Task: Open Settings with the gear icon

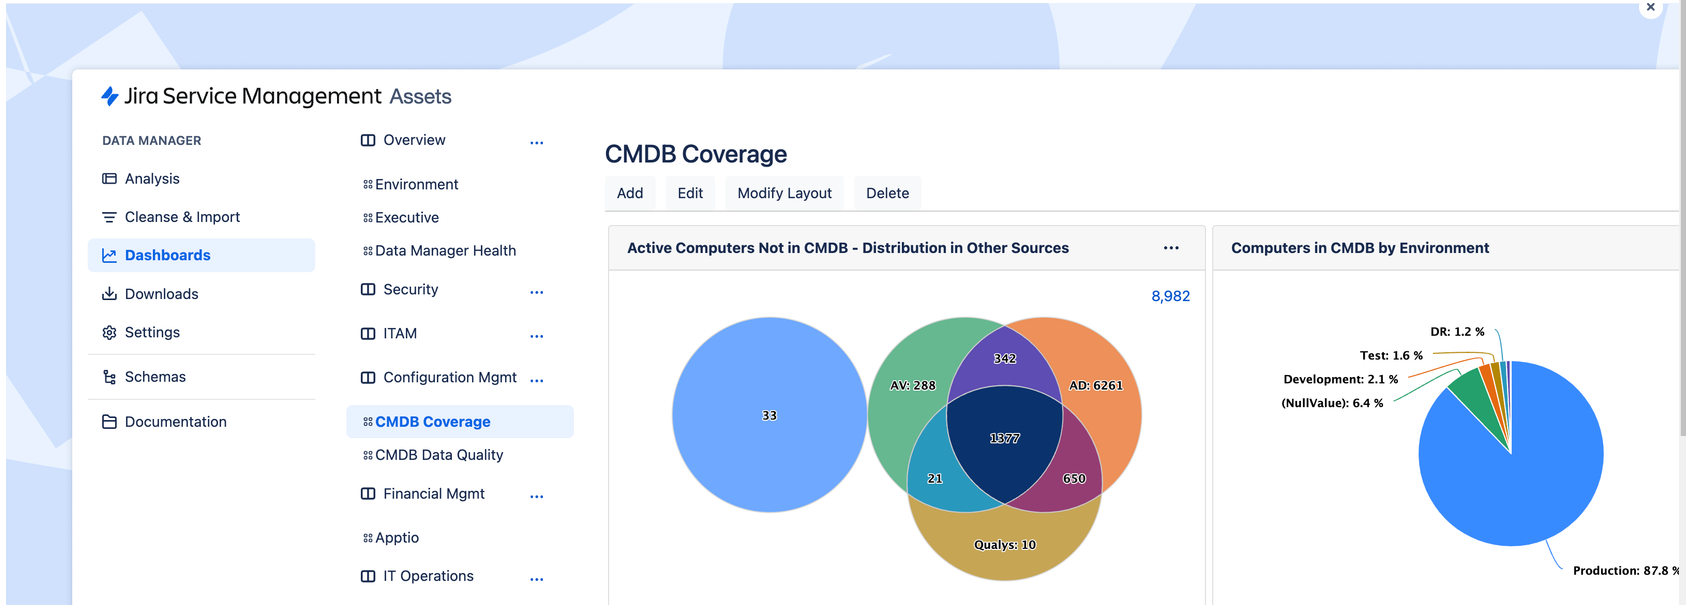Action: [x=152, y=332]
